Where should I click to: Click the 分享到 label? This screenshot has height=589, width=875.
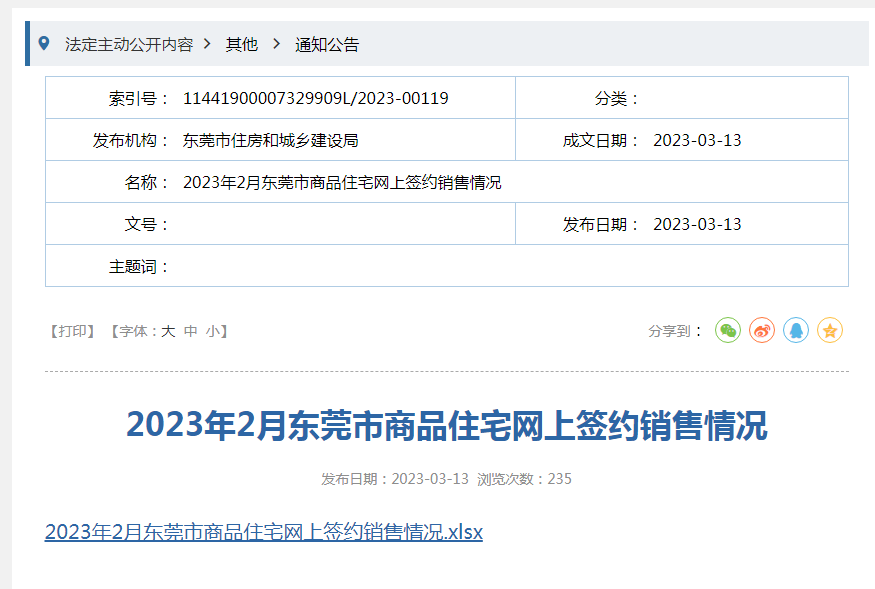tap(675, 331)
